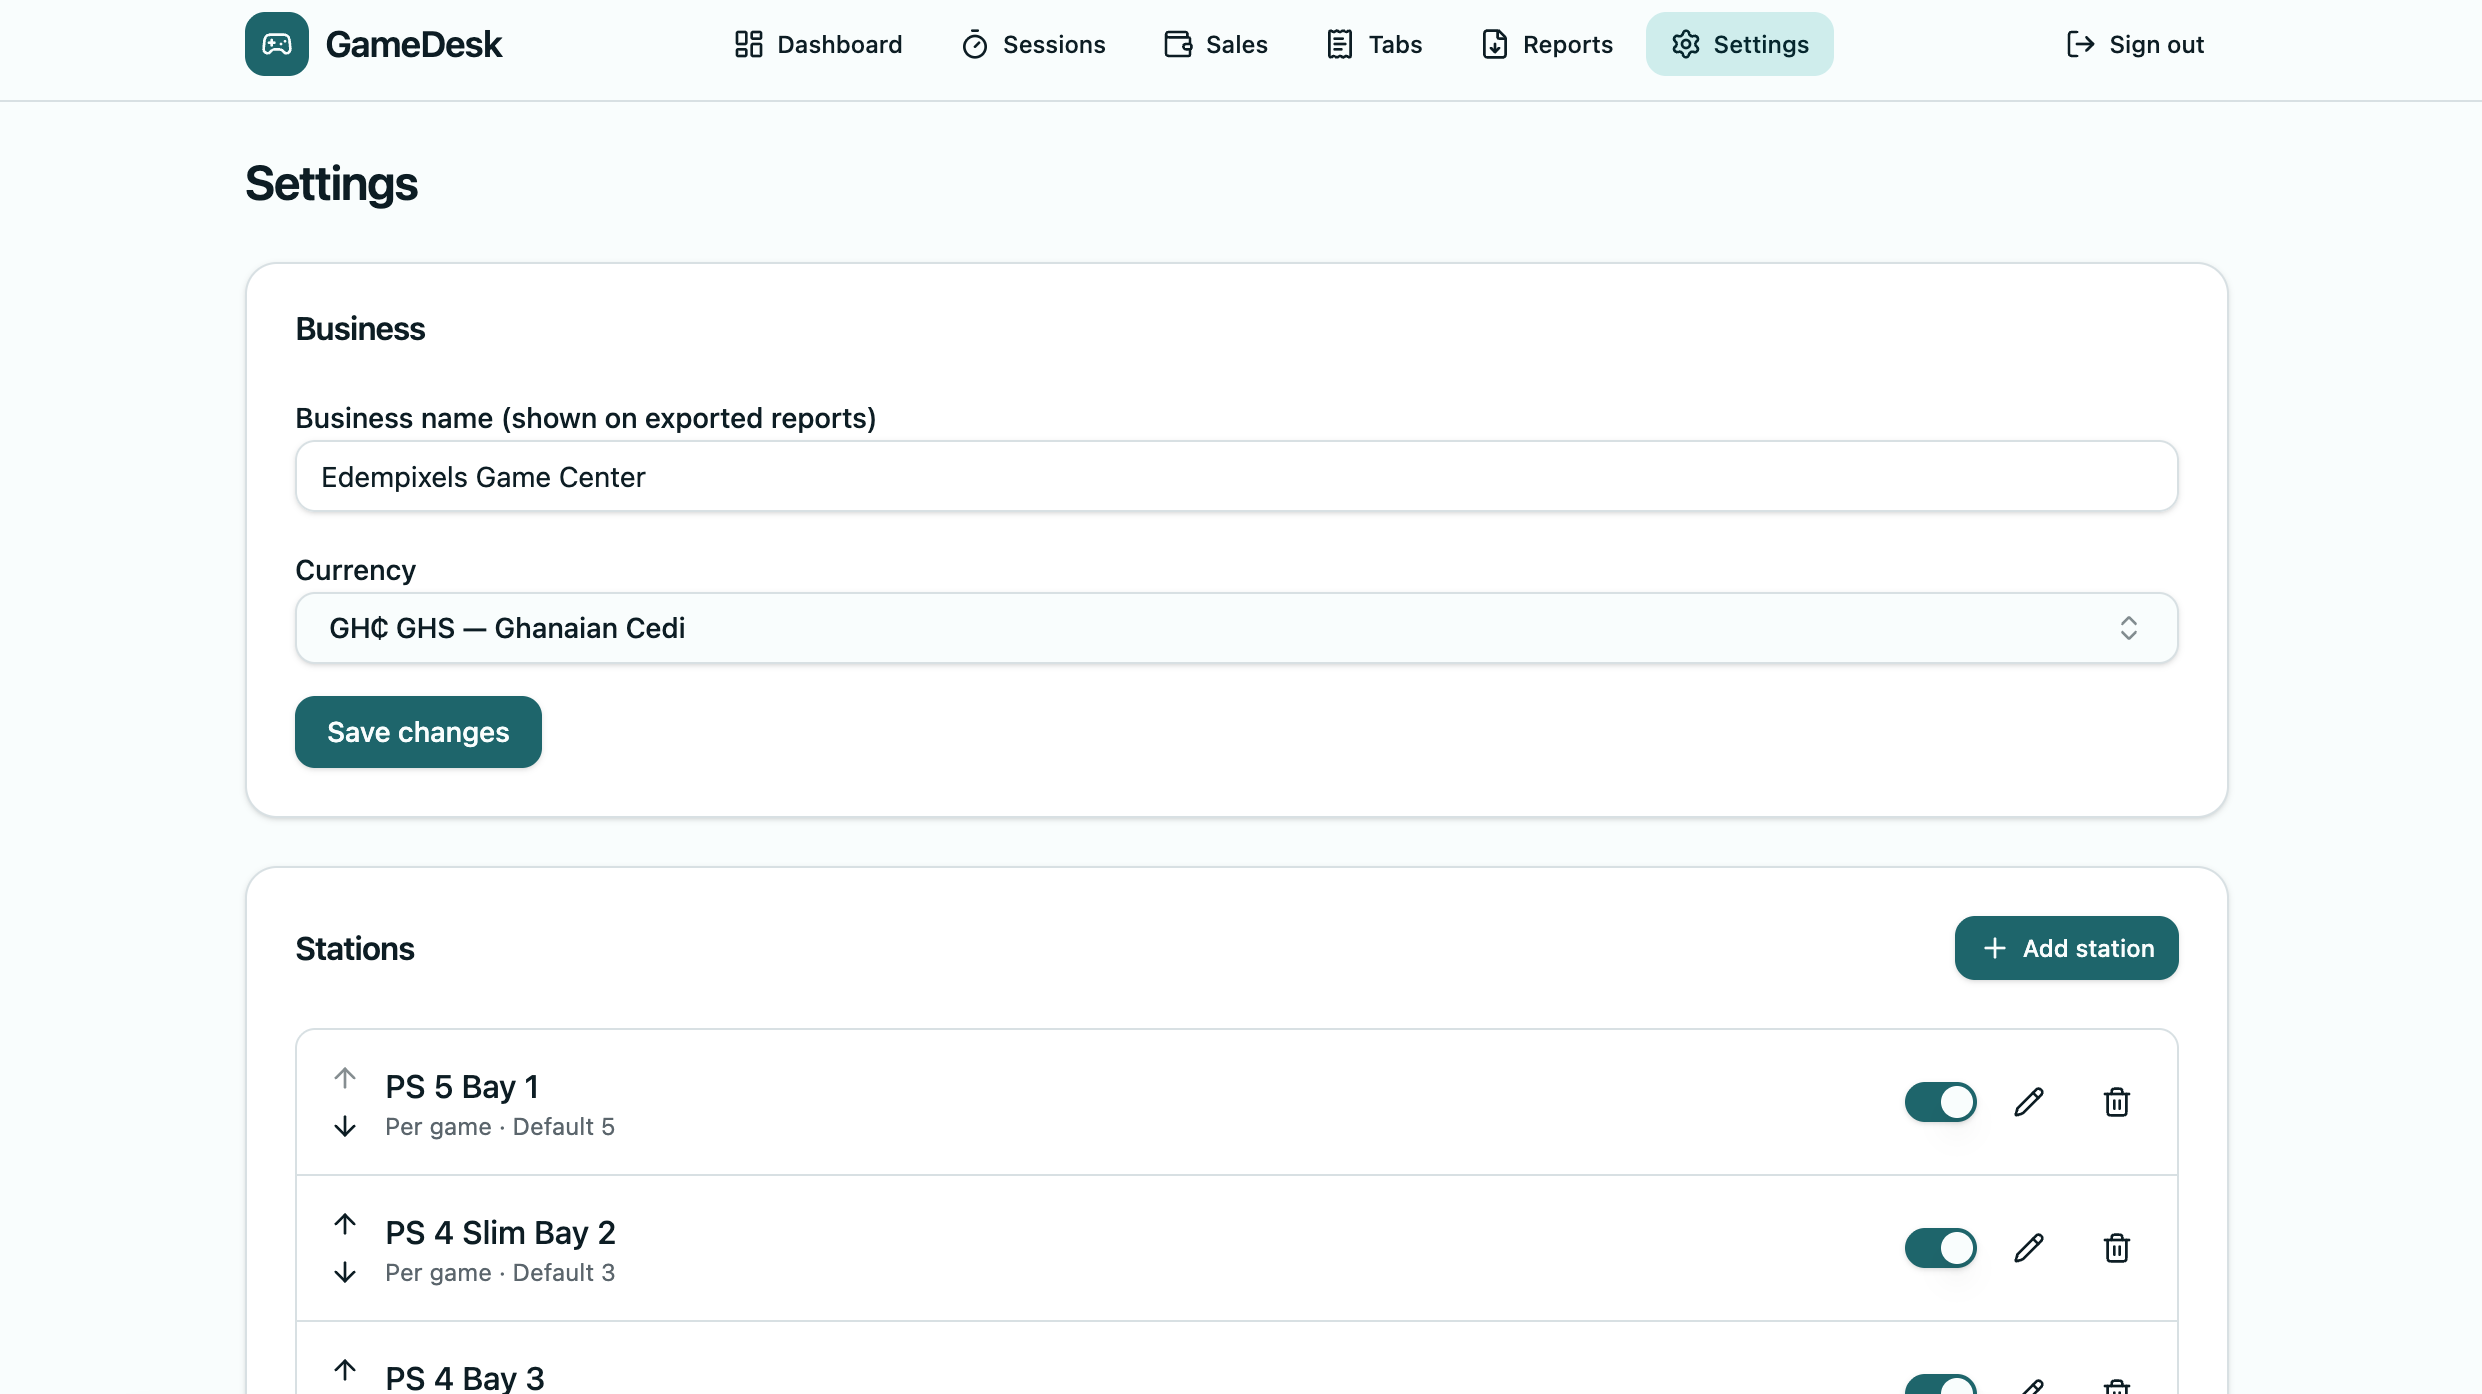Toggle PS 4 Slim Bay 2 switch
The height and width of the screenshot is (1394, 2482).
1940,1248
